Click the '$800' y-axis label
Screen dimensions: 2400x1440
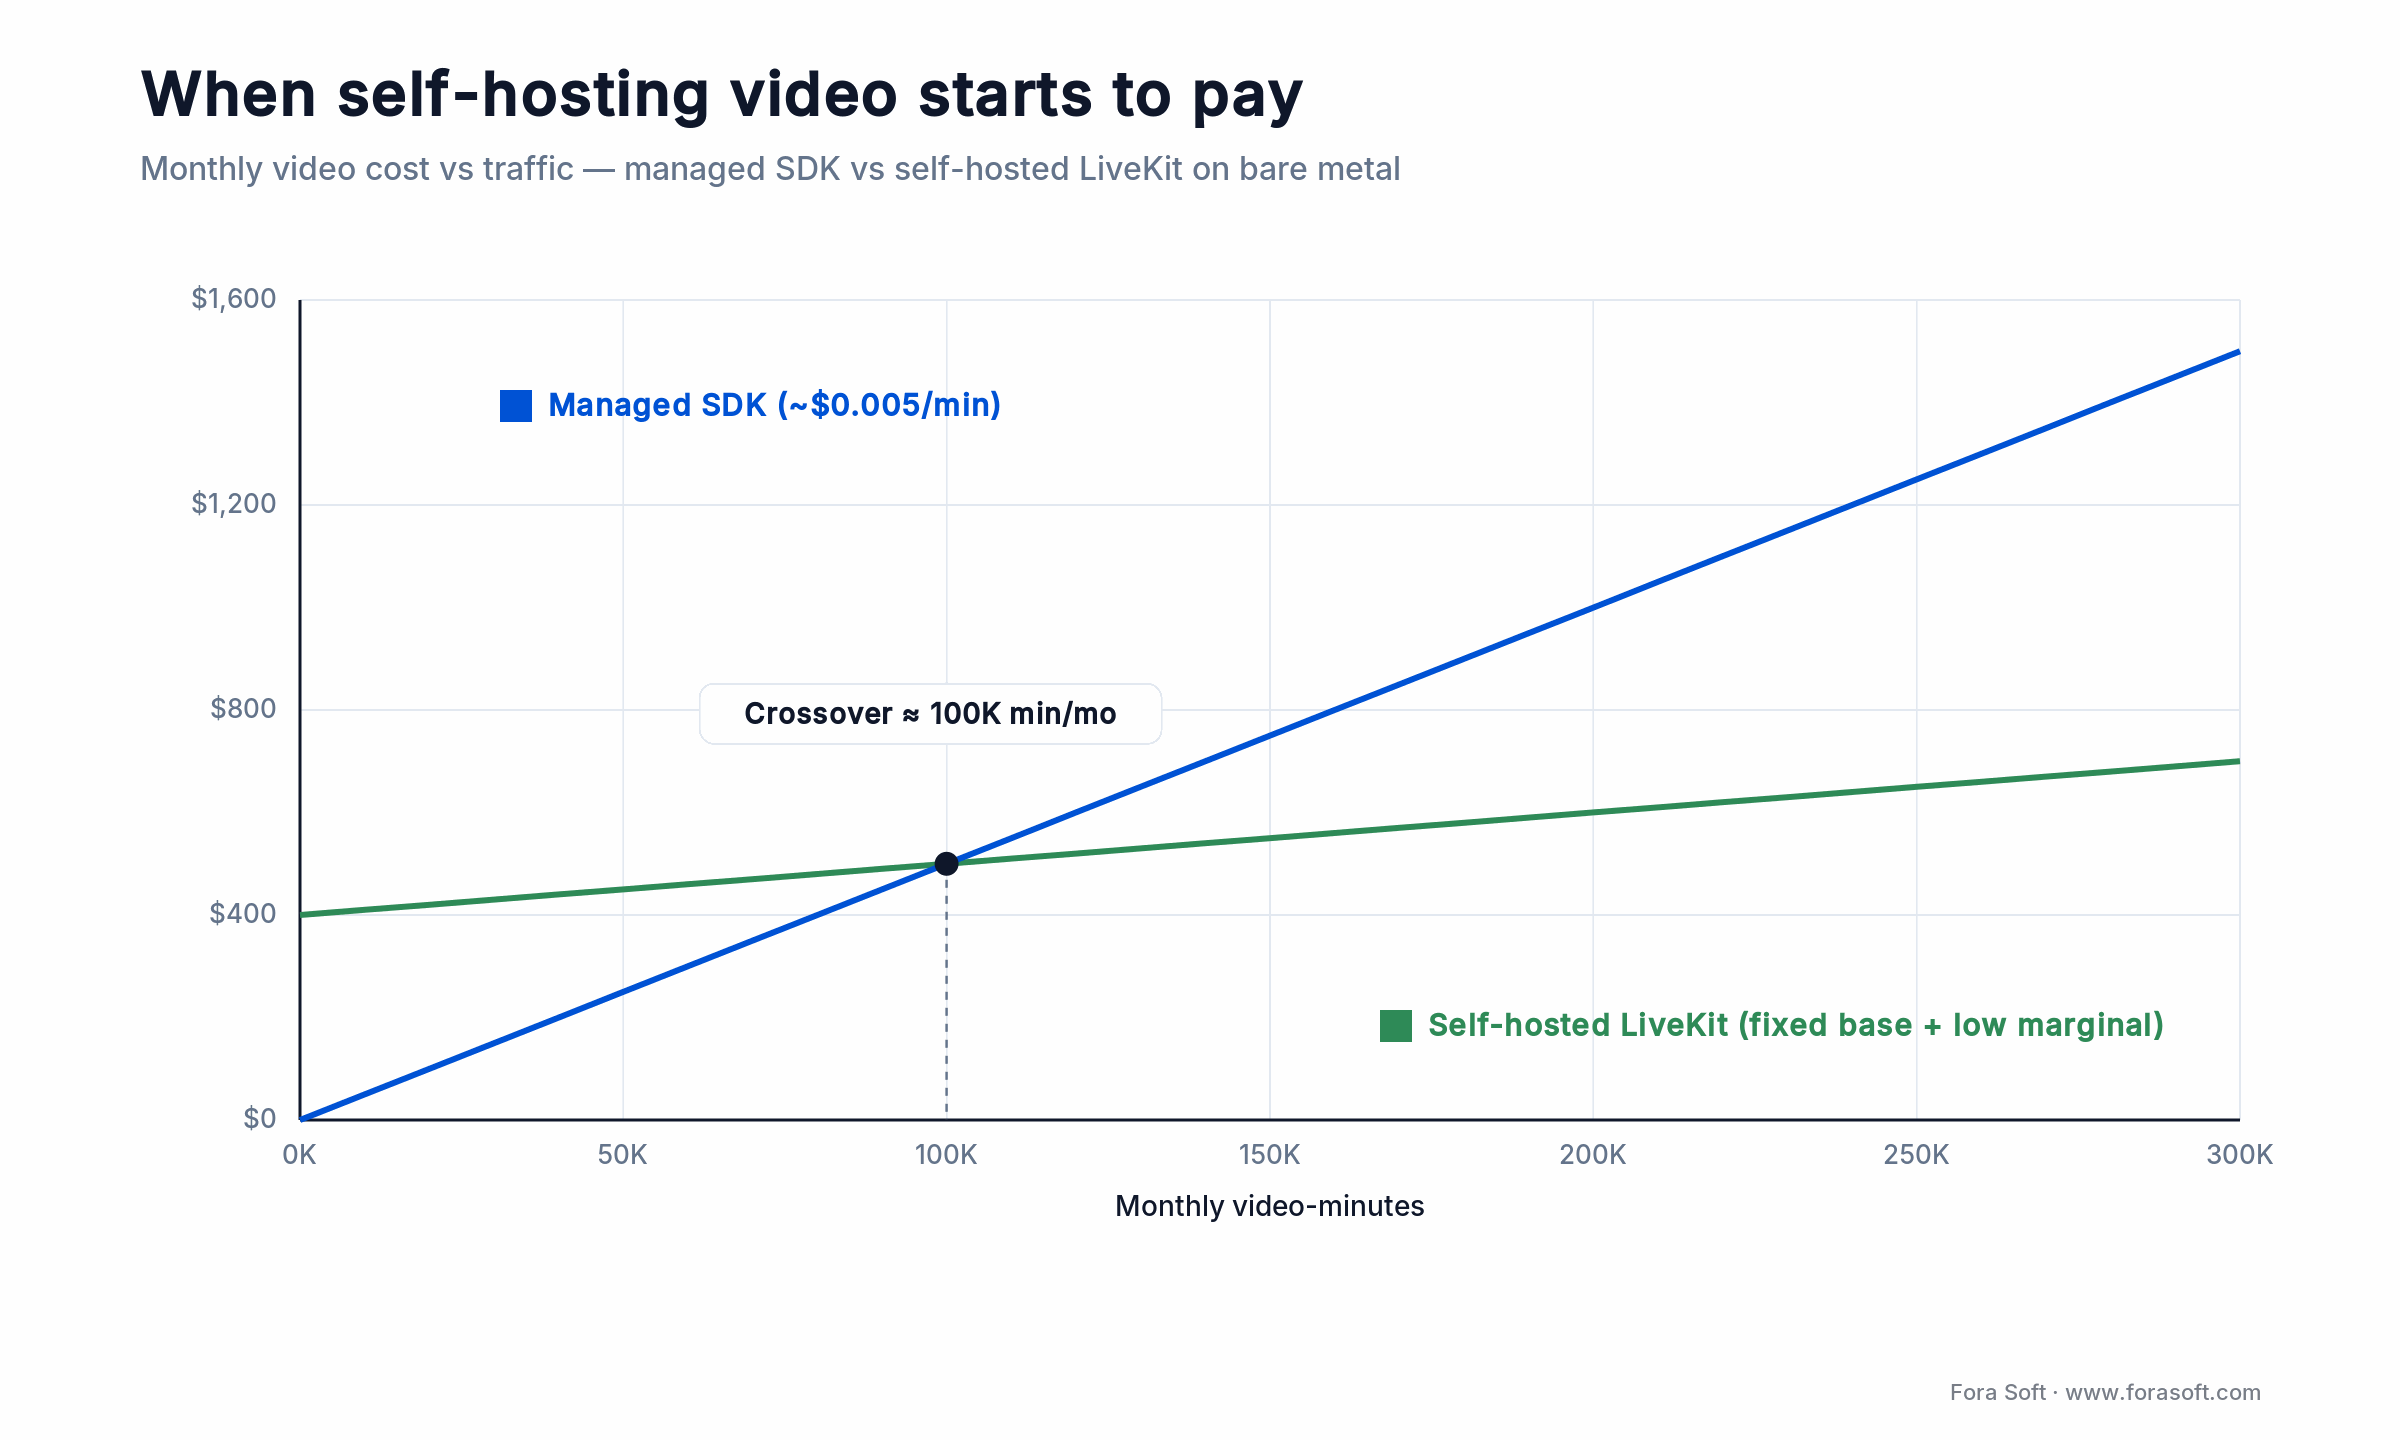(243, 709)
